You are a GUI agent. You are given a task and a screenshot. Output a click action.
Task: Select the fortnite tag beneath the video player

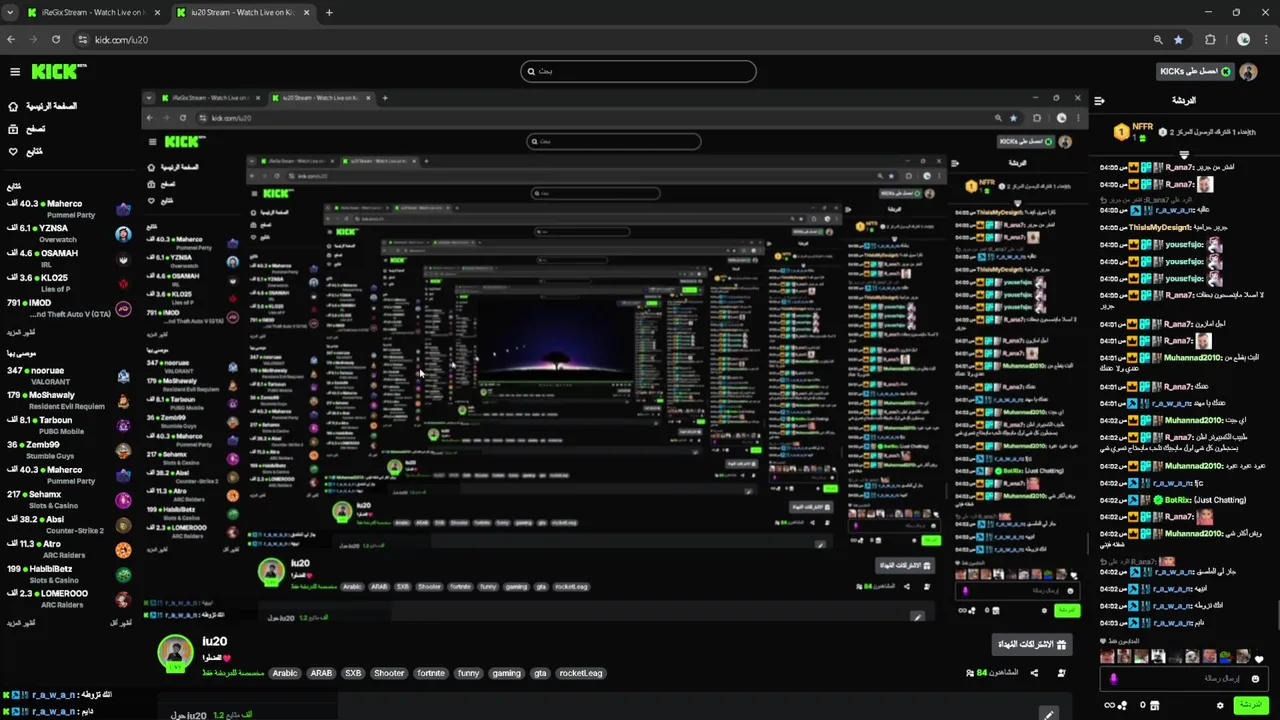tap(431, 673)
